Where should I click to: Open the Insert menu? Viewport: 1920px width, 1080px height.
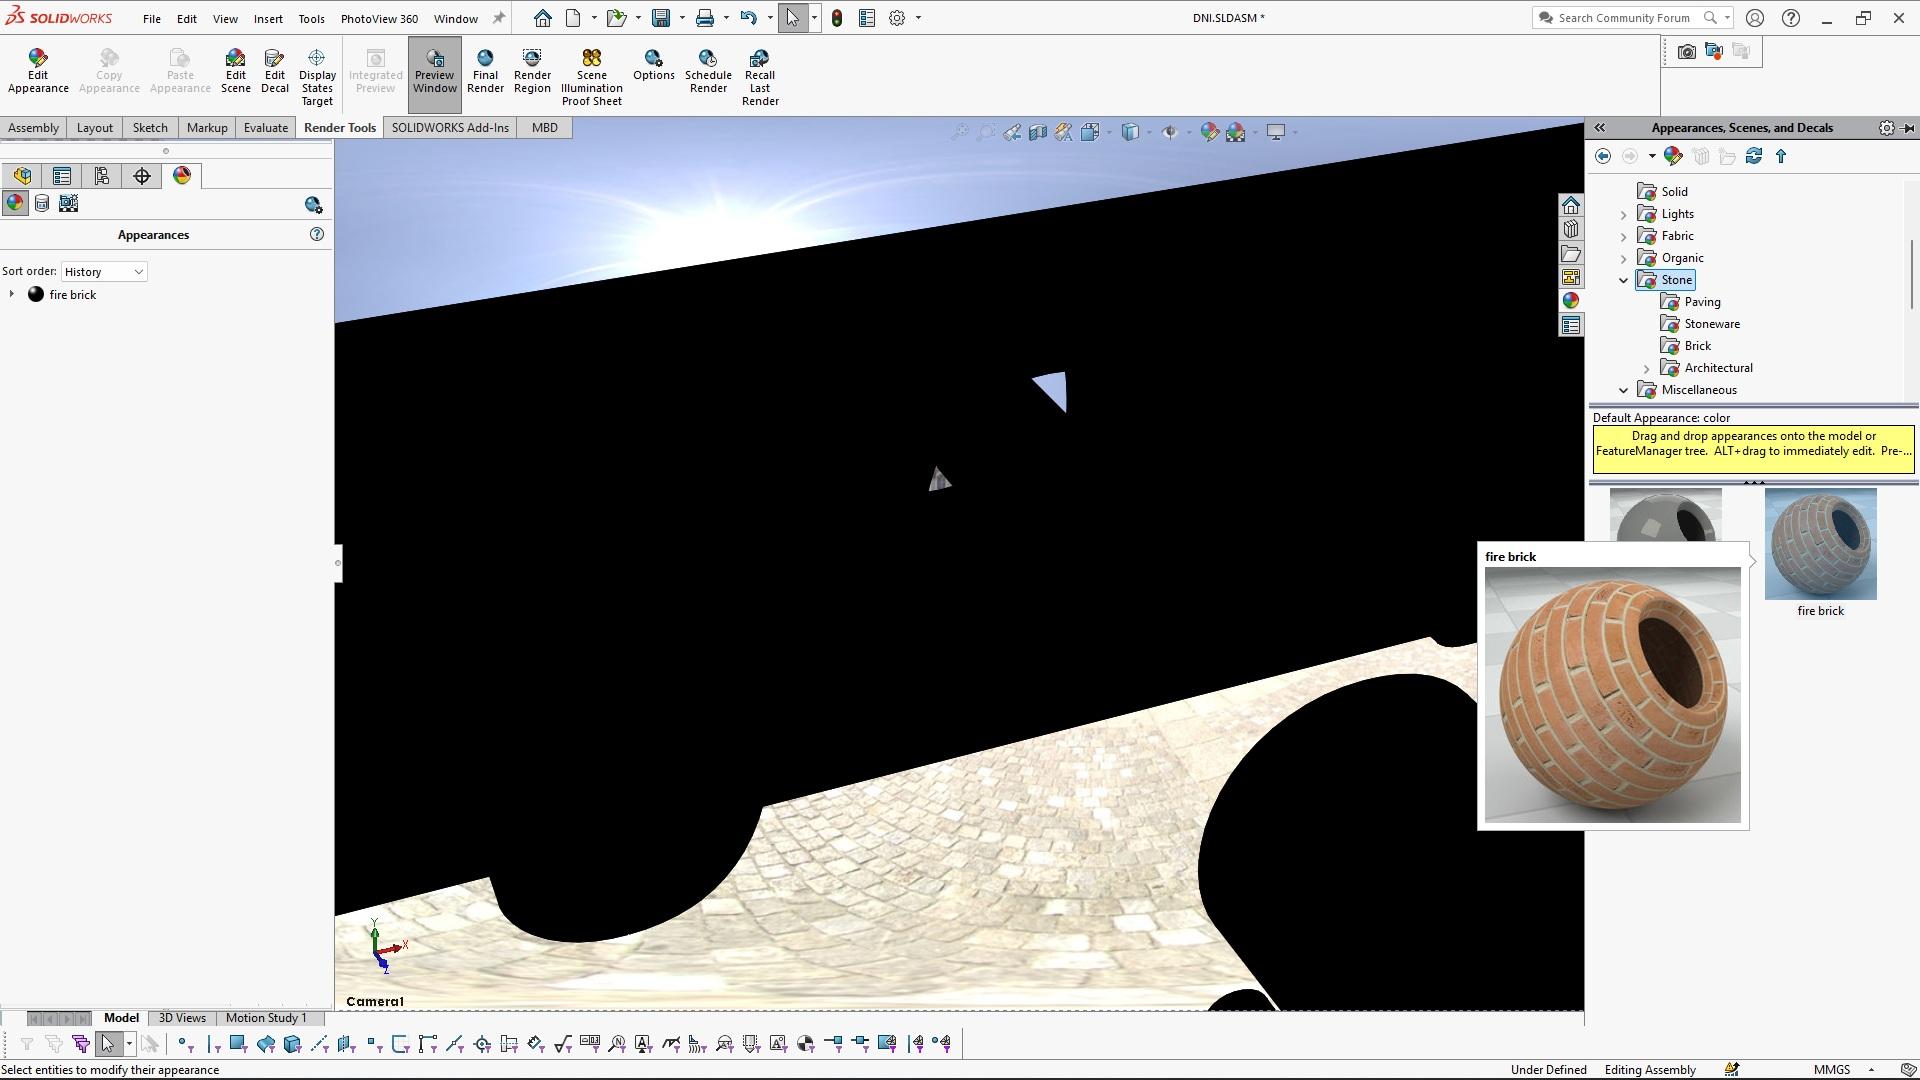pos(268,18)
